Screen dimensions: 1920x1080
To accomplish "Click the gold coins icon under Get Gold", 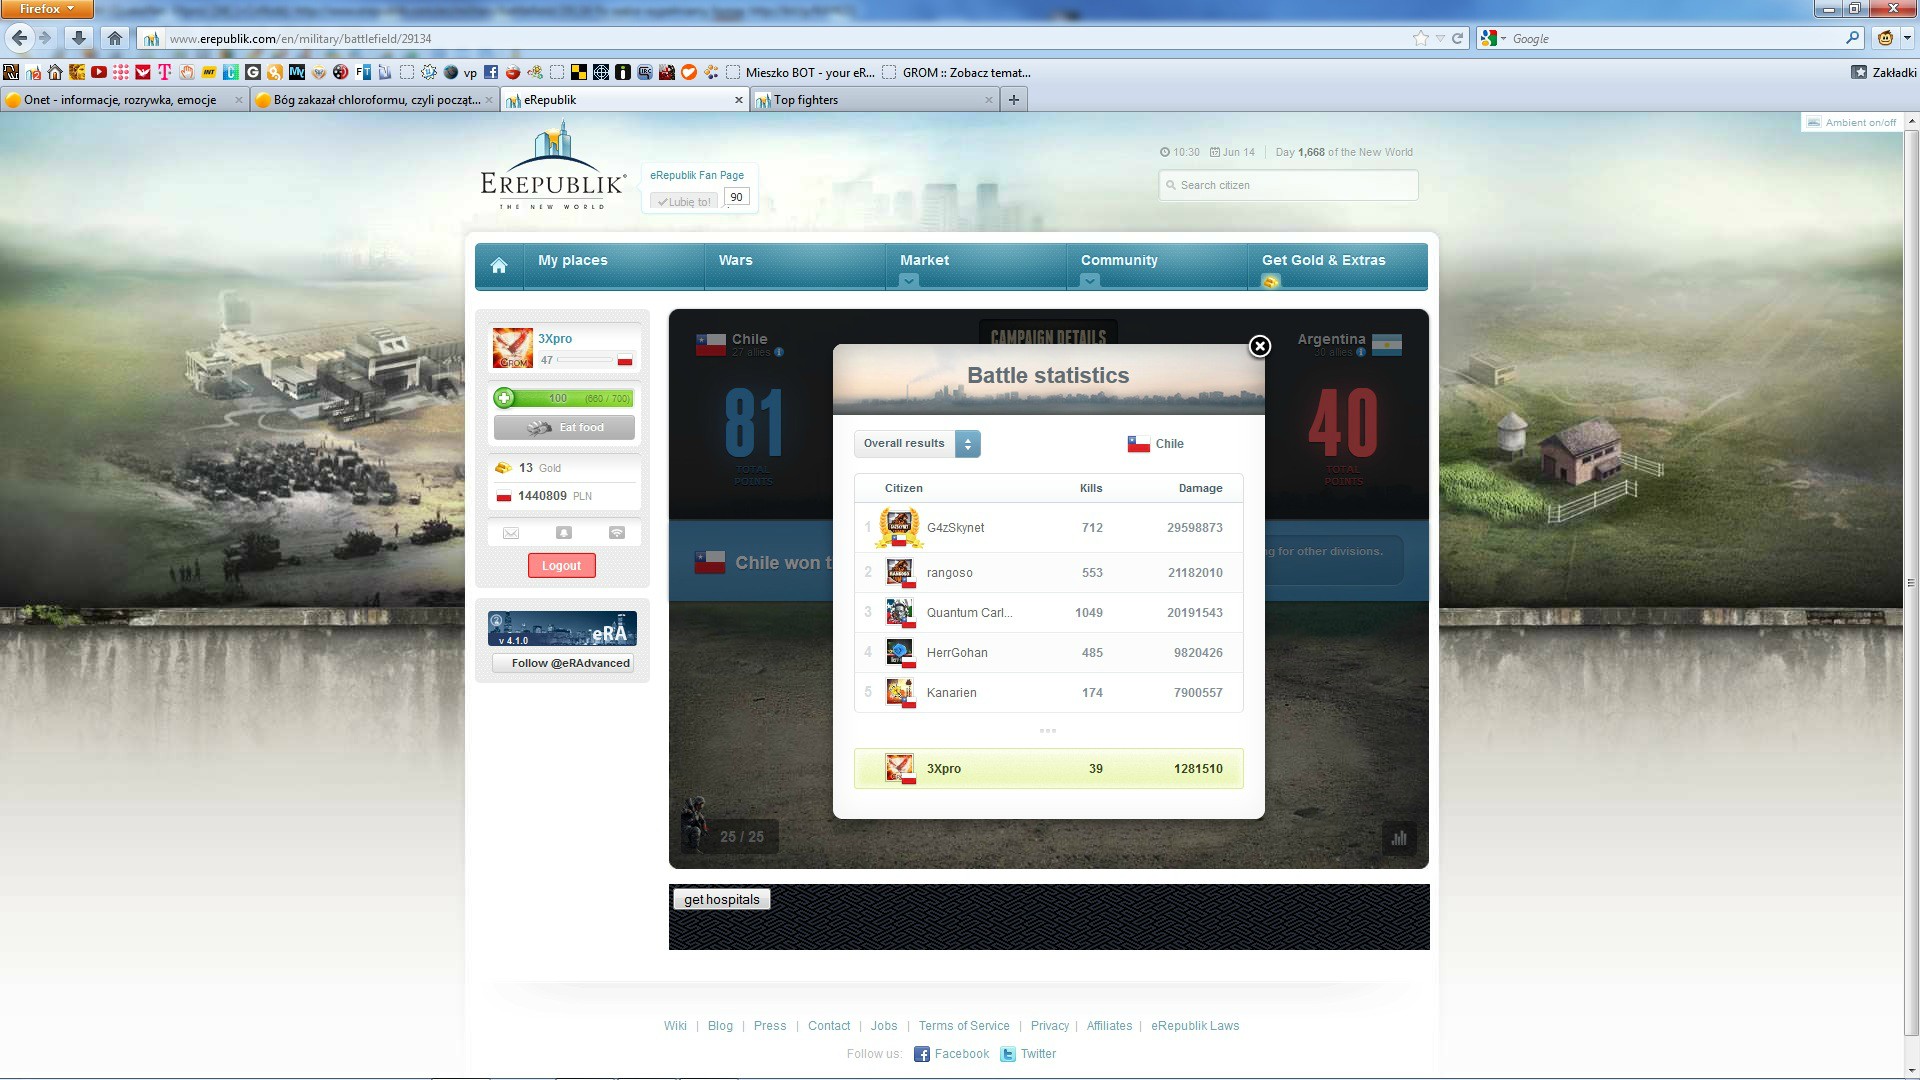I will [1270, 282].
